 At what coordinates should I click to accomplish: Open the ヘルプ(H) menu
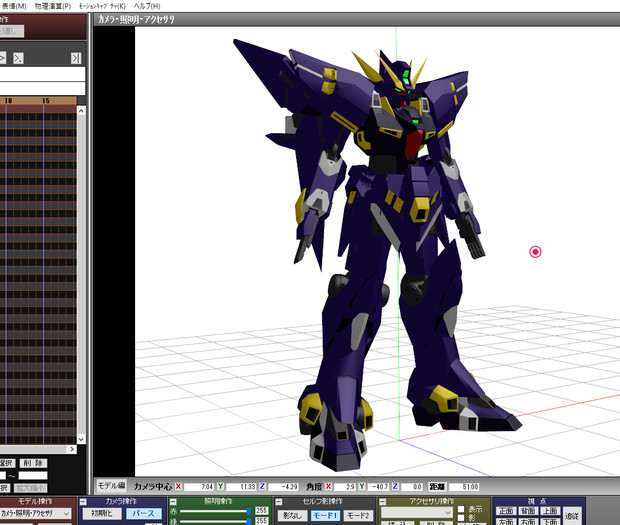click(146, 6)
